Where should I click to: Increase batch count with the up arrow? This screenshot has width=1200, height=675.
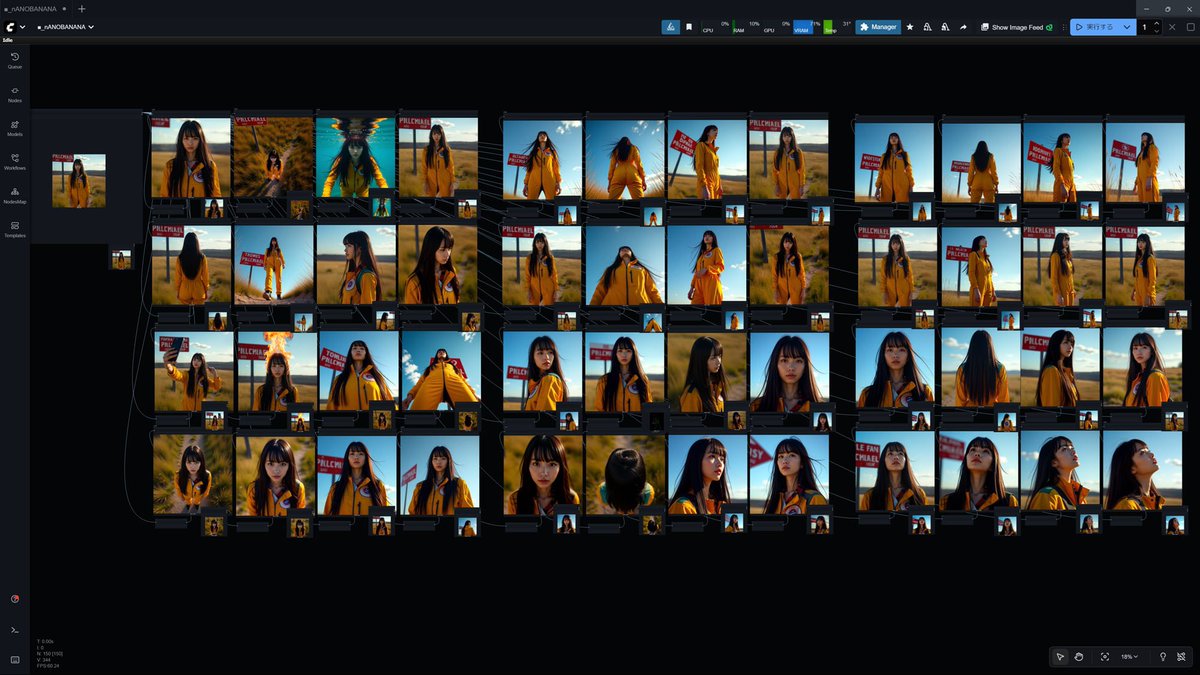pos(1157,23)
